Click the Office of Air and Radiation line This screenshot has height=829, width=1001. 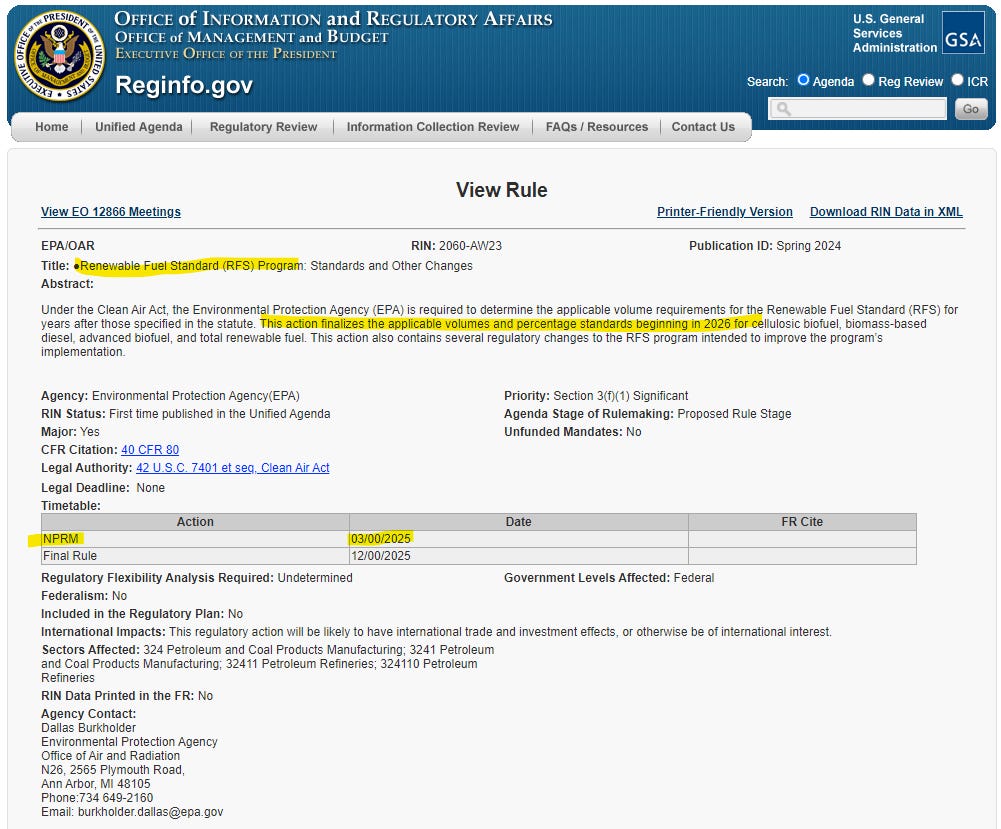click(x=110, y=756)
